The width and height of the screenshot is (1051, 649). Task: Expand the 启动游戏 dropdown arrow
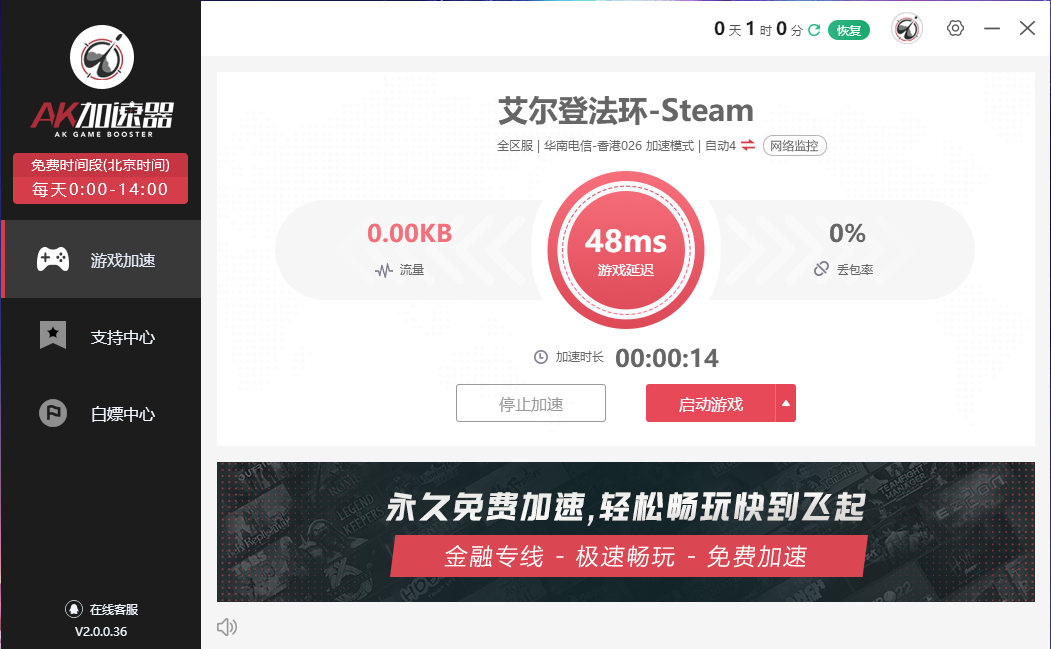tap(786, 403)
